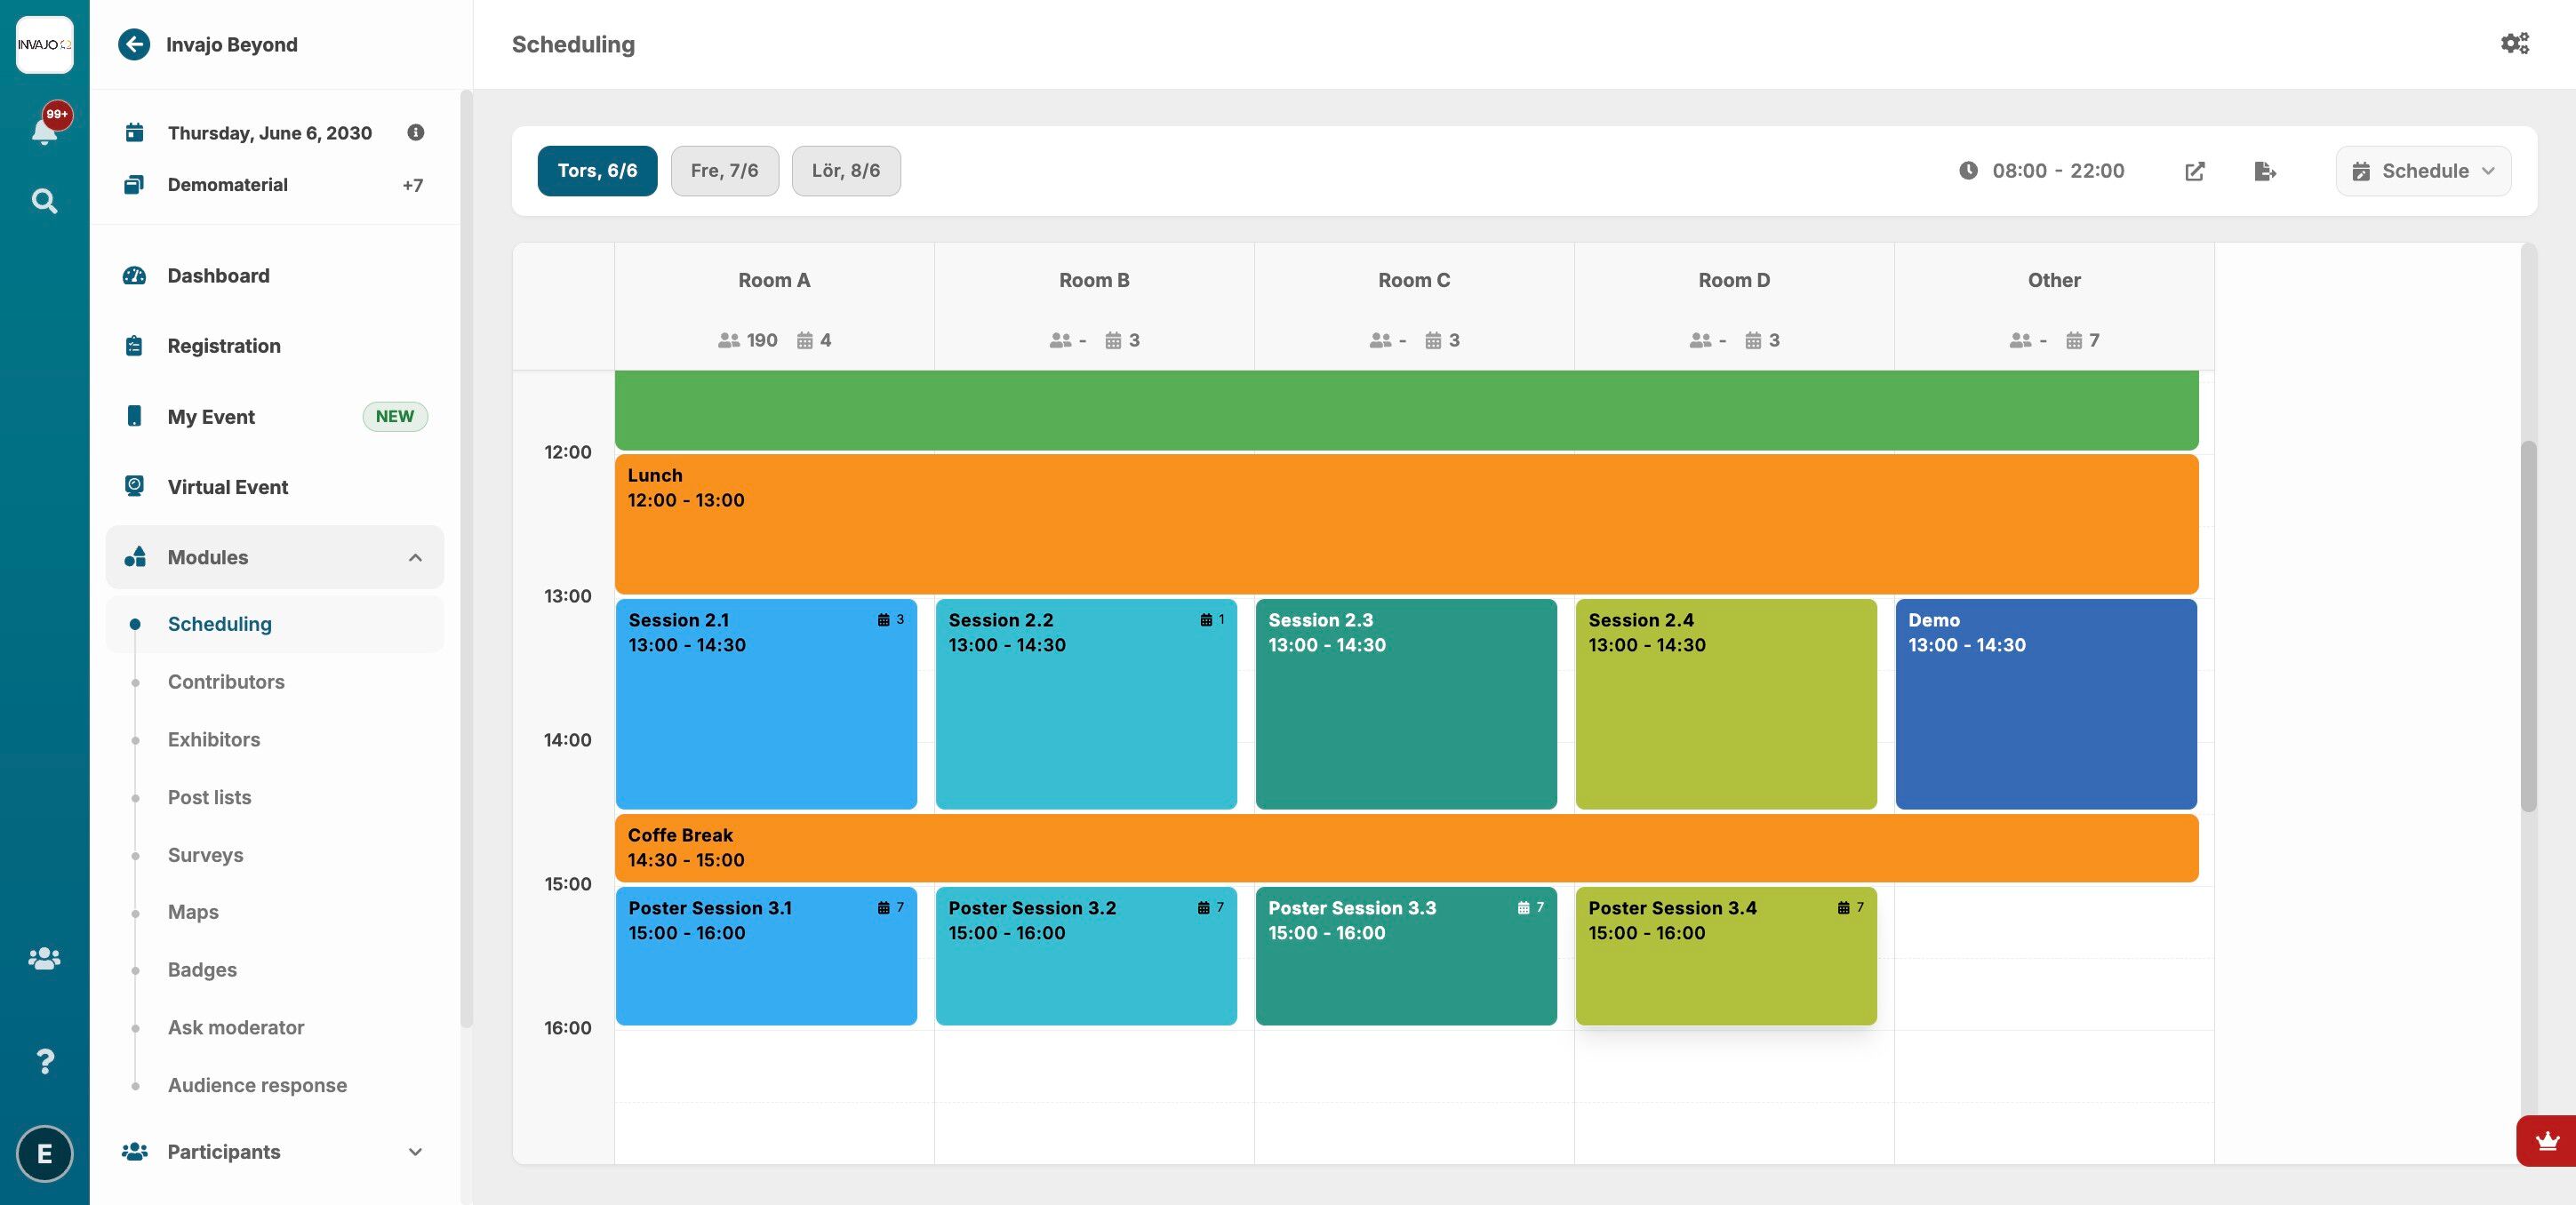Open the help question mark icon
Image resolution: width=2576 pixels, height=1205 pixels.
point(44,1060)
